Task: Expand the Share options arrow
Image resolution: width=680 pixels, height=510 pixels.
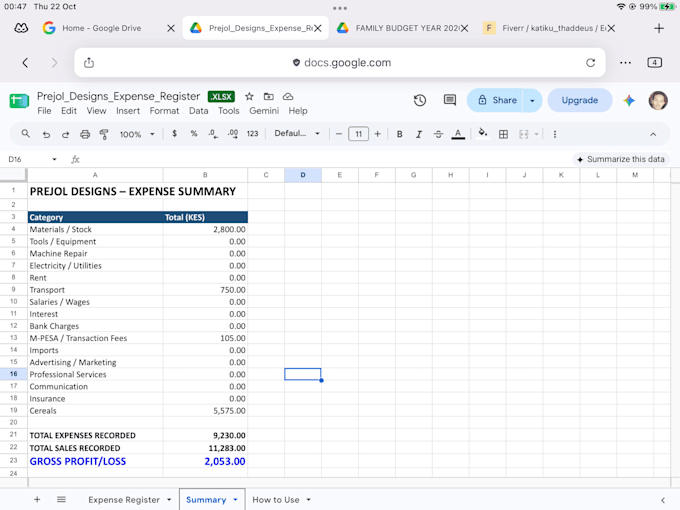Action: [533, 101]
